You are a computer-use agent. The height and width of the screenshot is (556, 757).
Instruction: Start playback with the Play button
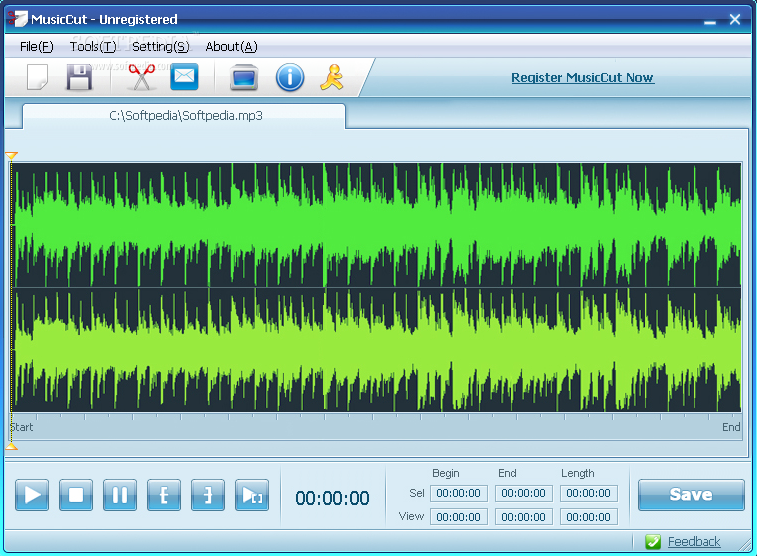coord(32,495)
